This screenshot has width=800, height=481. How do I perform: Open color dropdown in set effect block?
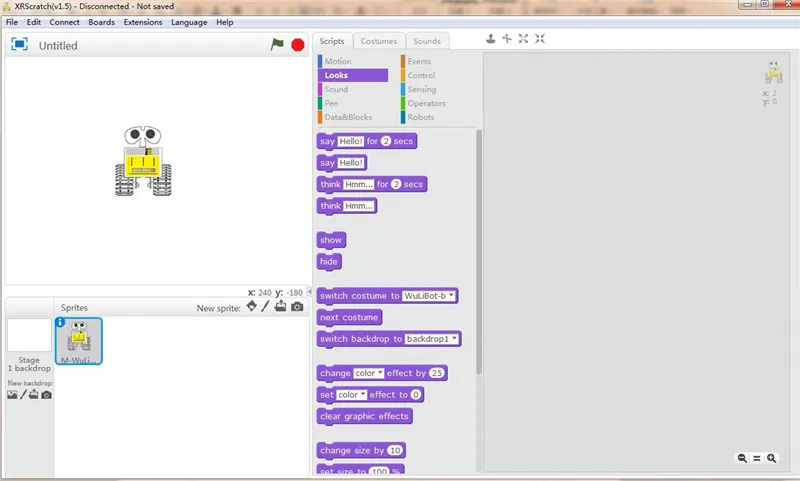point(352,395)
